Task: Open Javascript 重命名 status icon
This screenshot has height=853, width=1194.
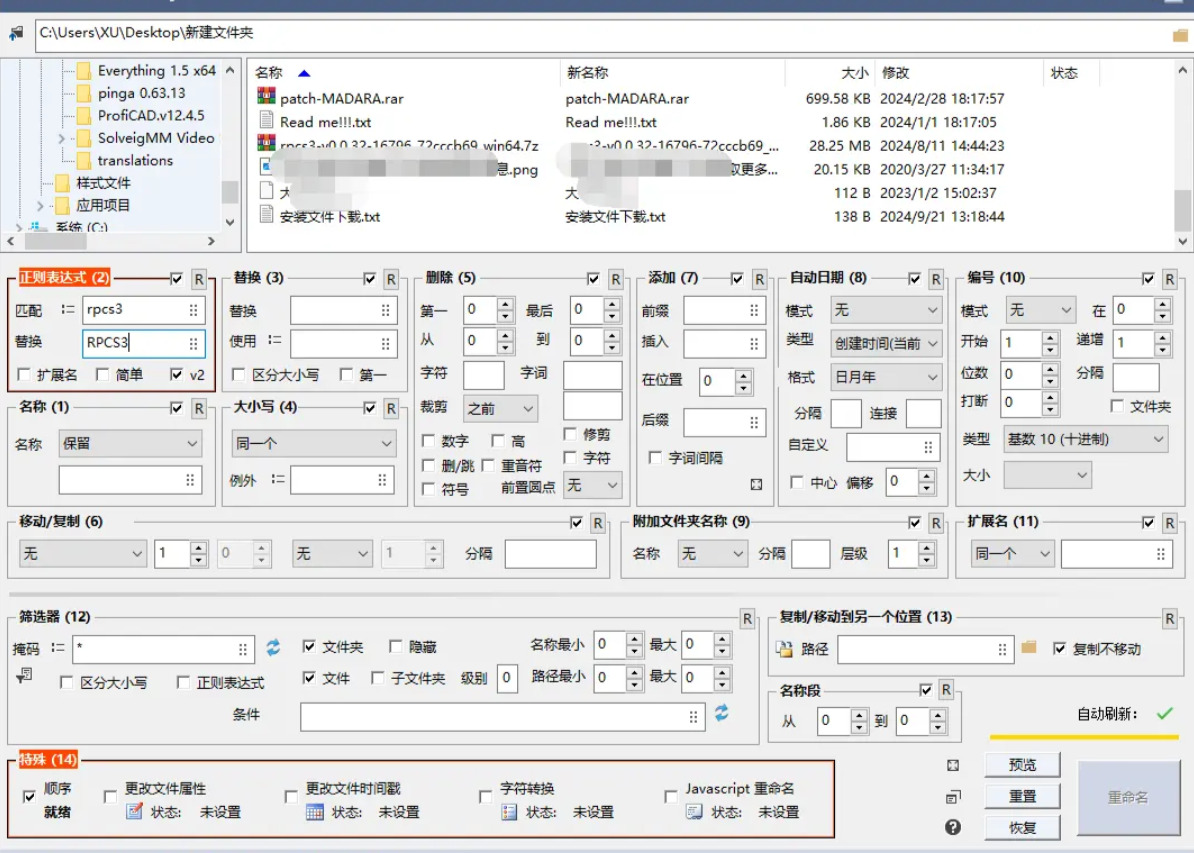Action: 694,812
